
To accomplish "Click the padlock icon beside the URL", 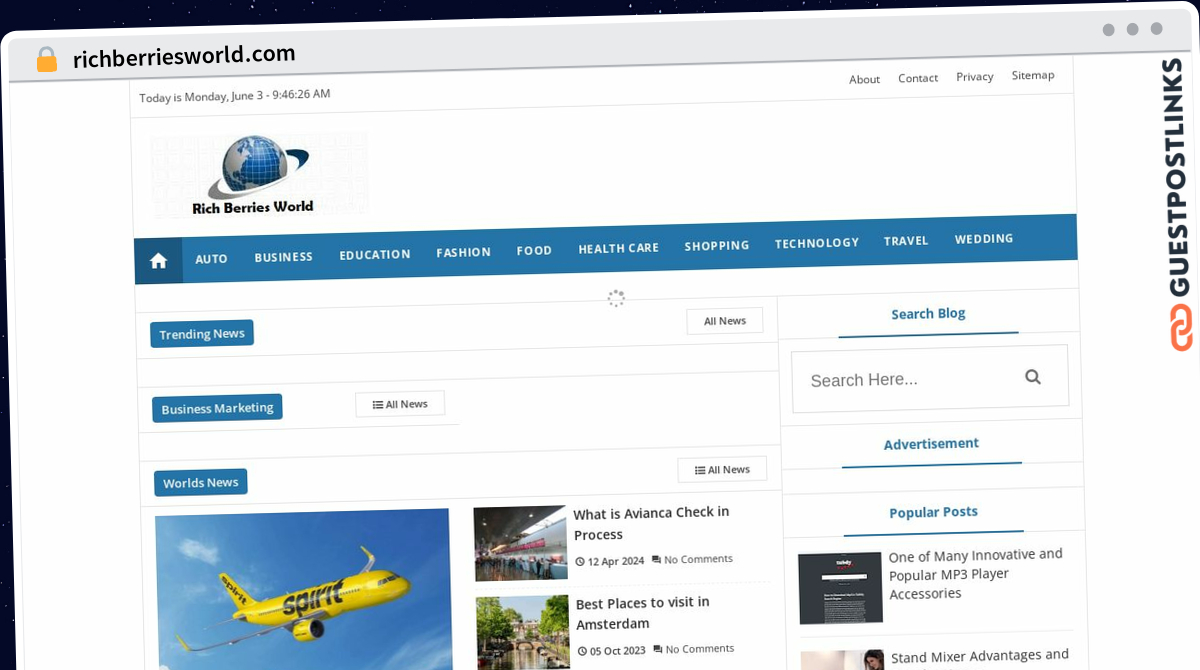I will click(47, 60).
